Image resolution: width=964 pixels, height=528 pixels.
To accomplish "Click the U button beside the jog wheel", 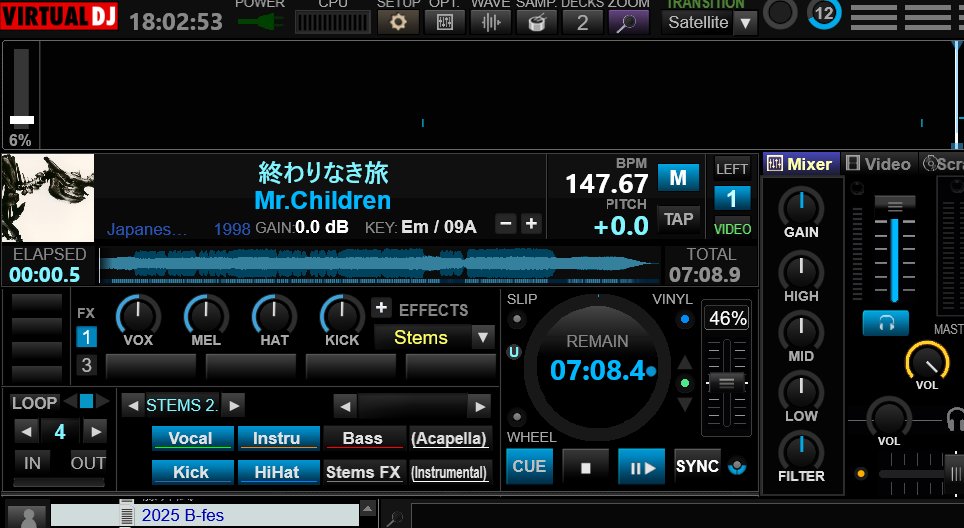I will coord(514,352).
